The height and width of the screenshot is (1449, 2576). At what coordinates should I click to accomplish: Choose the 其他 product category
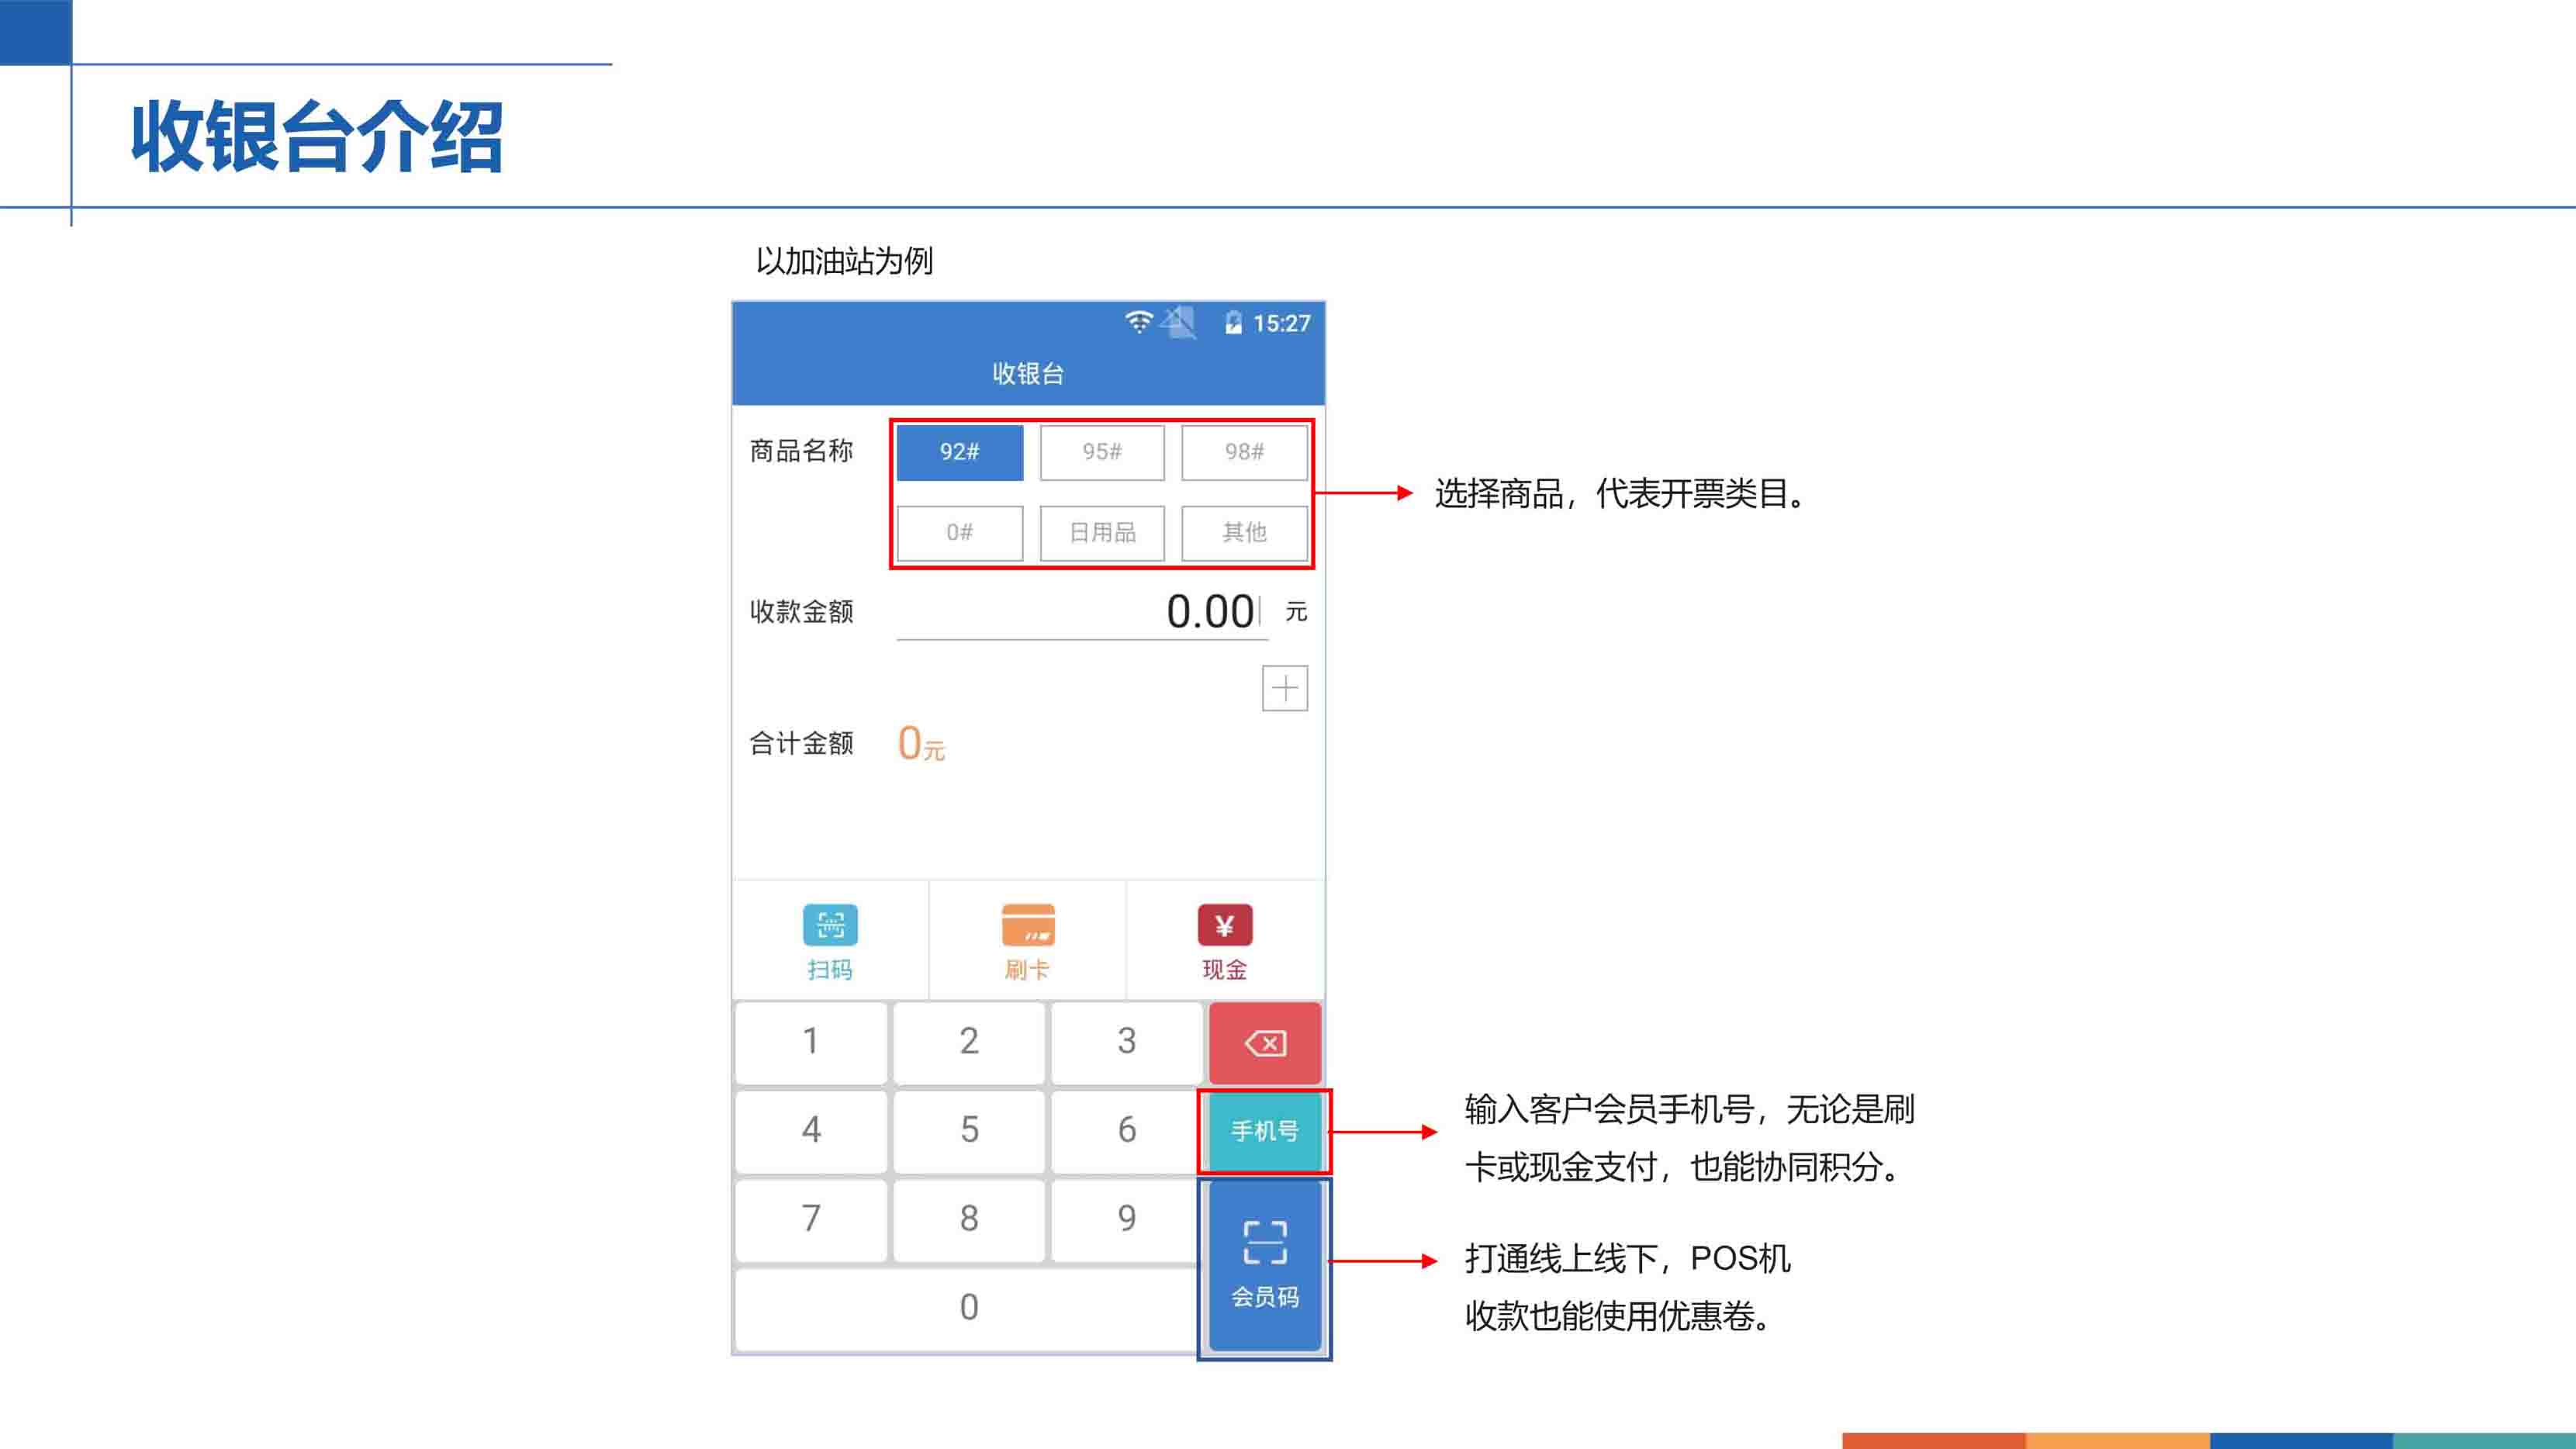coord(1244,533)
